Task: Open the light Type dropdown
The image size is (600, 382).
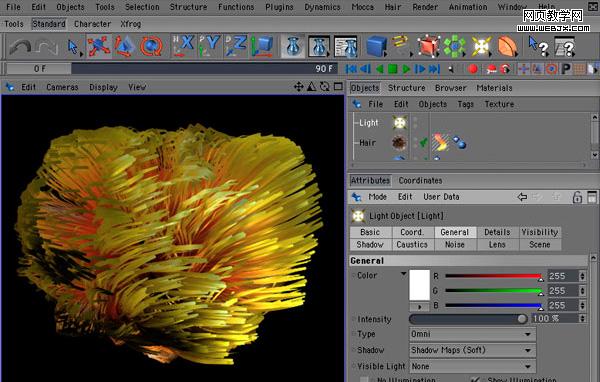Action: point(472,334)
